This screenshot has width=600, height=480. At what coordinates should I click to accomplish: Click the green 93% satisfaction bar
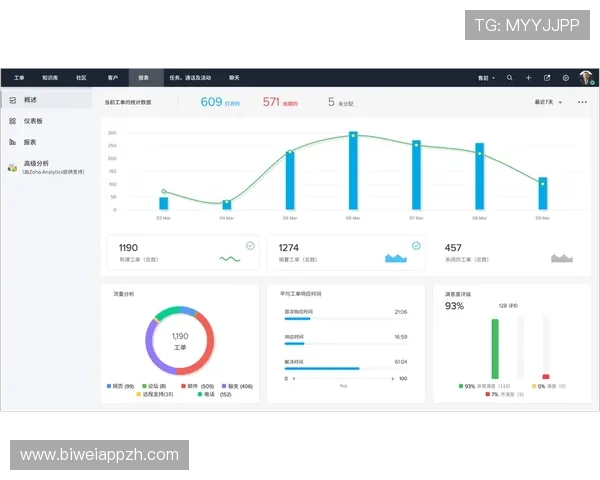495,348
